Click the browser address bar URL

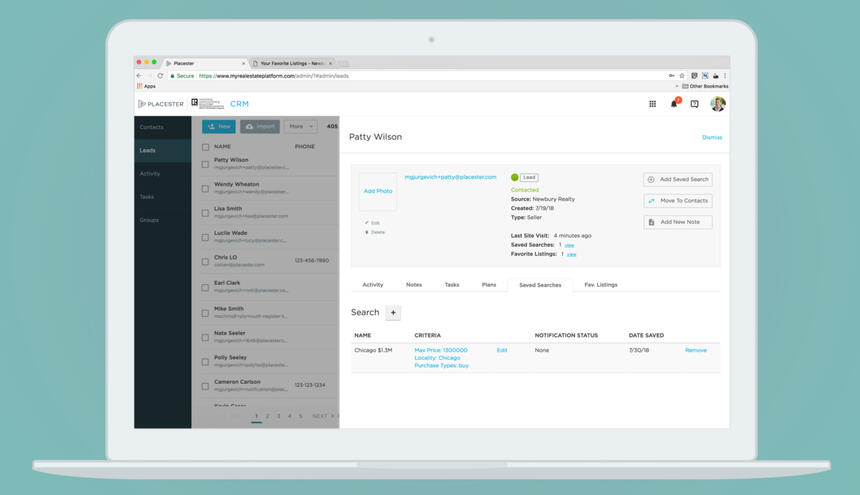point(274,76)
